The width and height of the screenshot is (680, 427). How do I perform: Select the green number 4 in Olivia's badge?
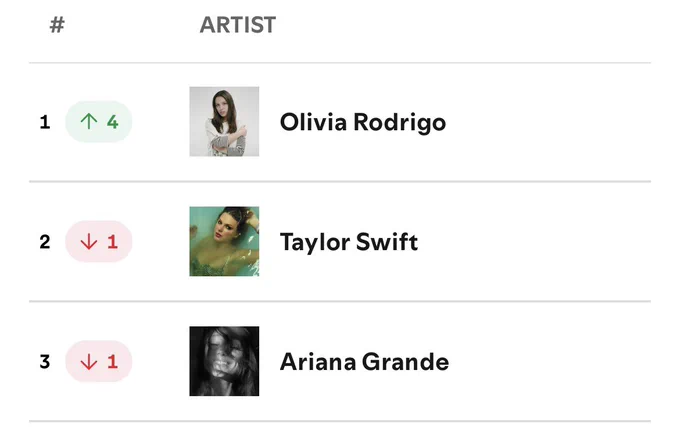point(113,122)
